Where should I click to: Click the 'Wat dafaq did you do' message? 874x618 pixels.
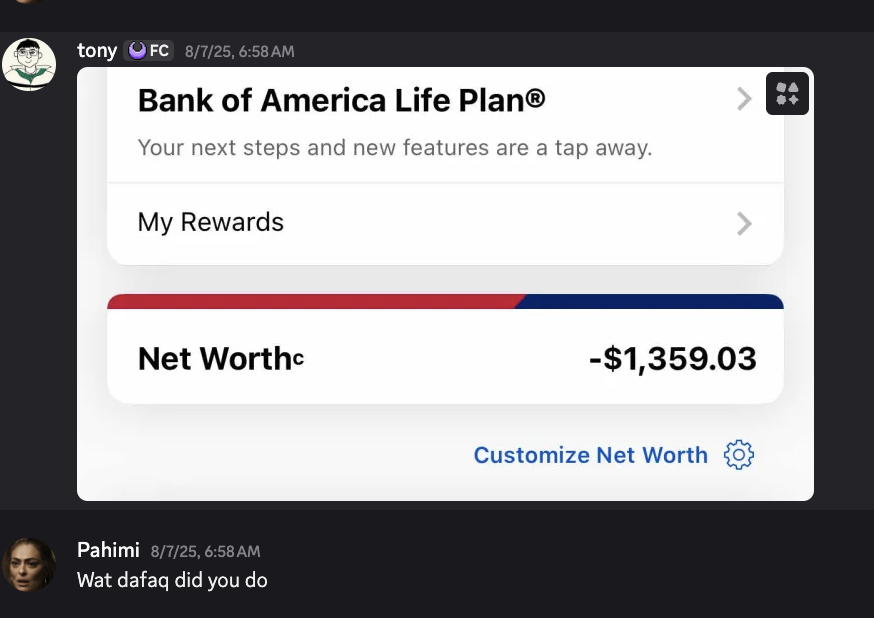click(172, 580)
